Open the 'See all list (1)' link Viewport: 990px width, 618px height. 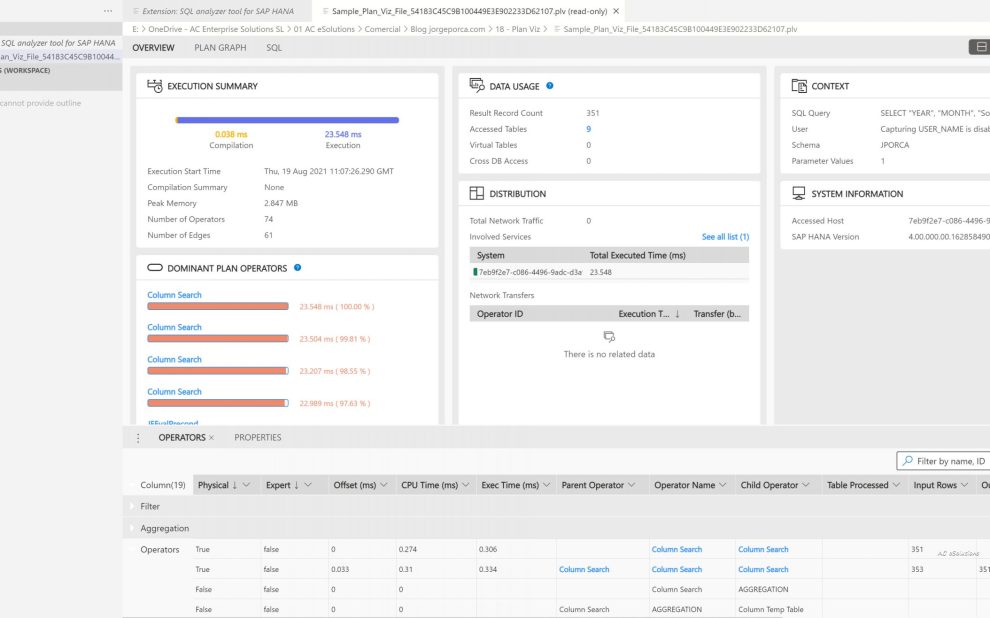(x=725, y=237)
